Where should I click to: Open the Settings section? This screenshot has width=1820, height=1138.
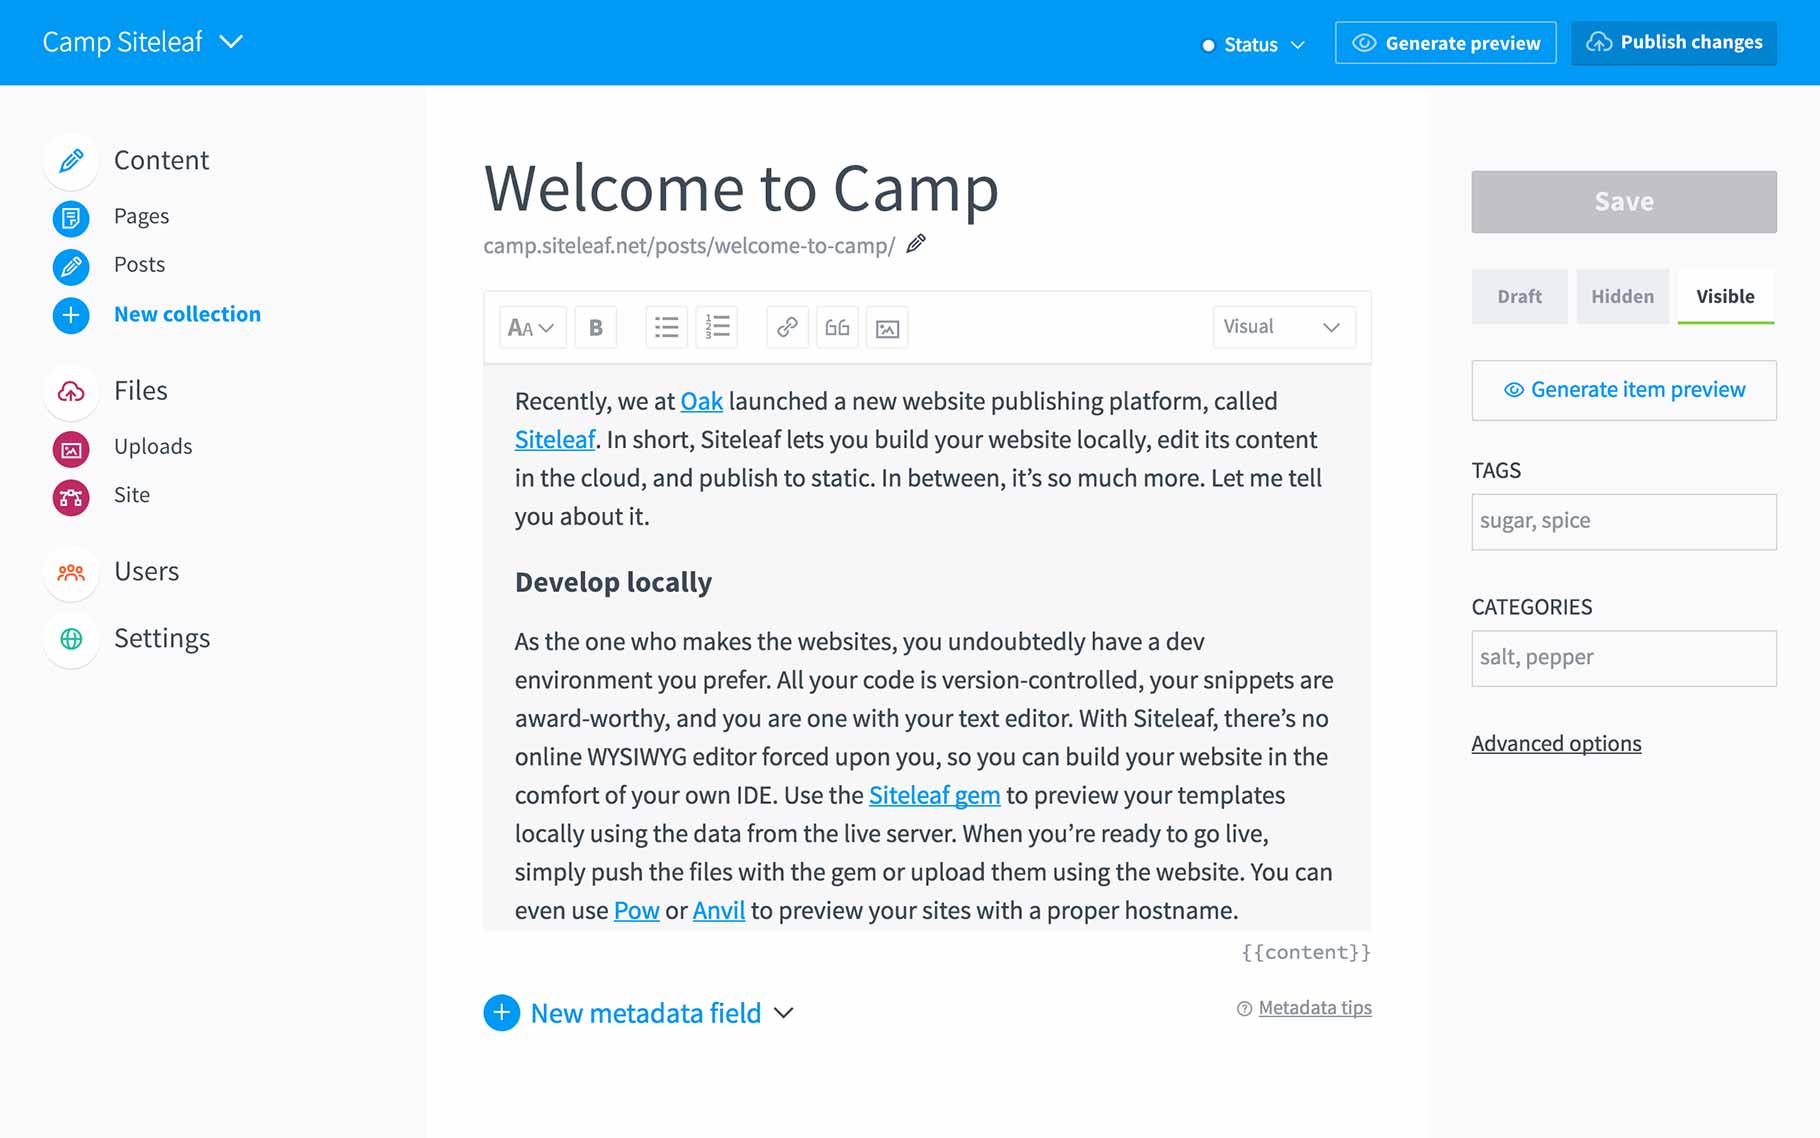(x=161, y=639)
